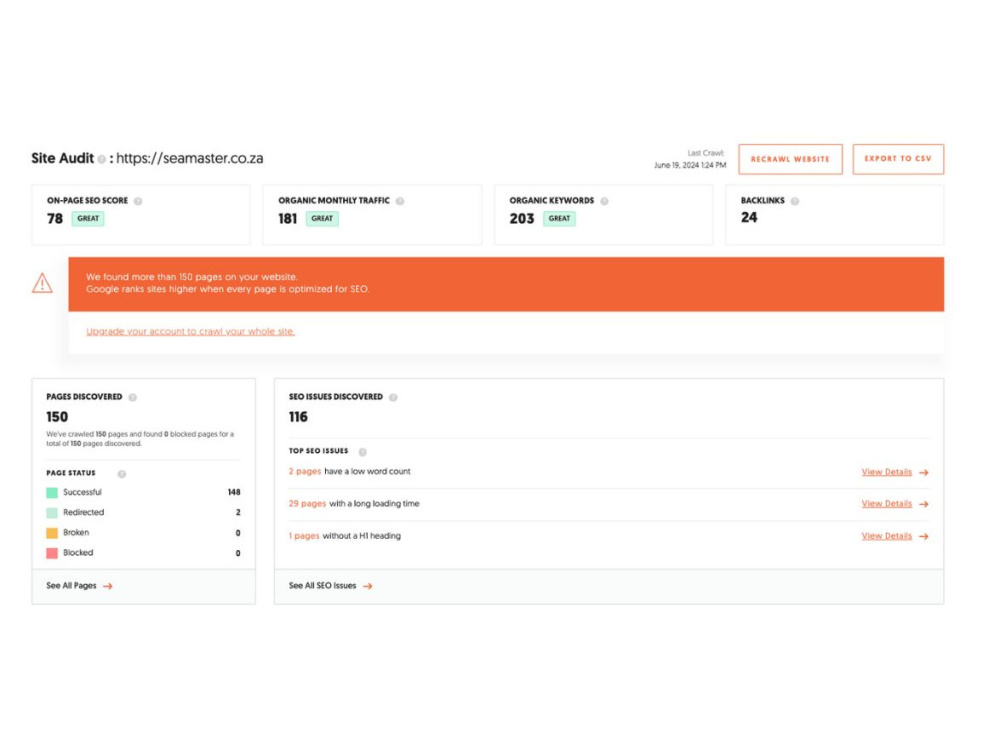1000x750 pixels.
Task: Open the Organic Keywords help icon
Action: [604, 201]
